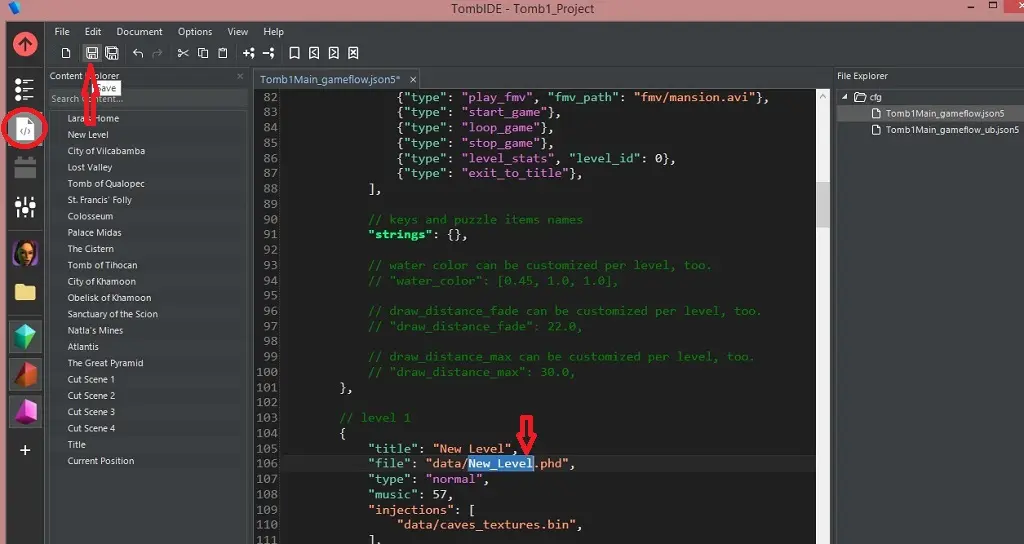Clear all bookmarks using toolbar icon
1024x544 pixels.
(354, 53)
